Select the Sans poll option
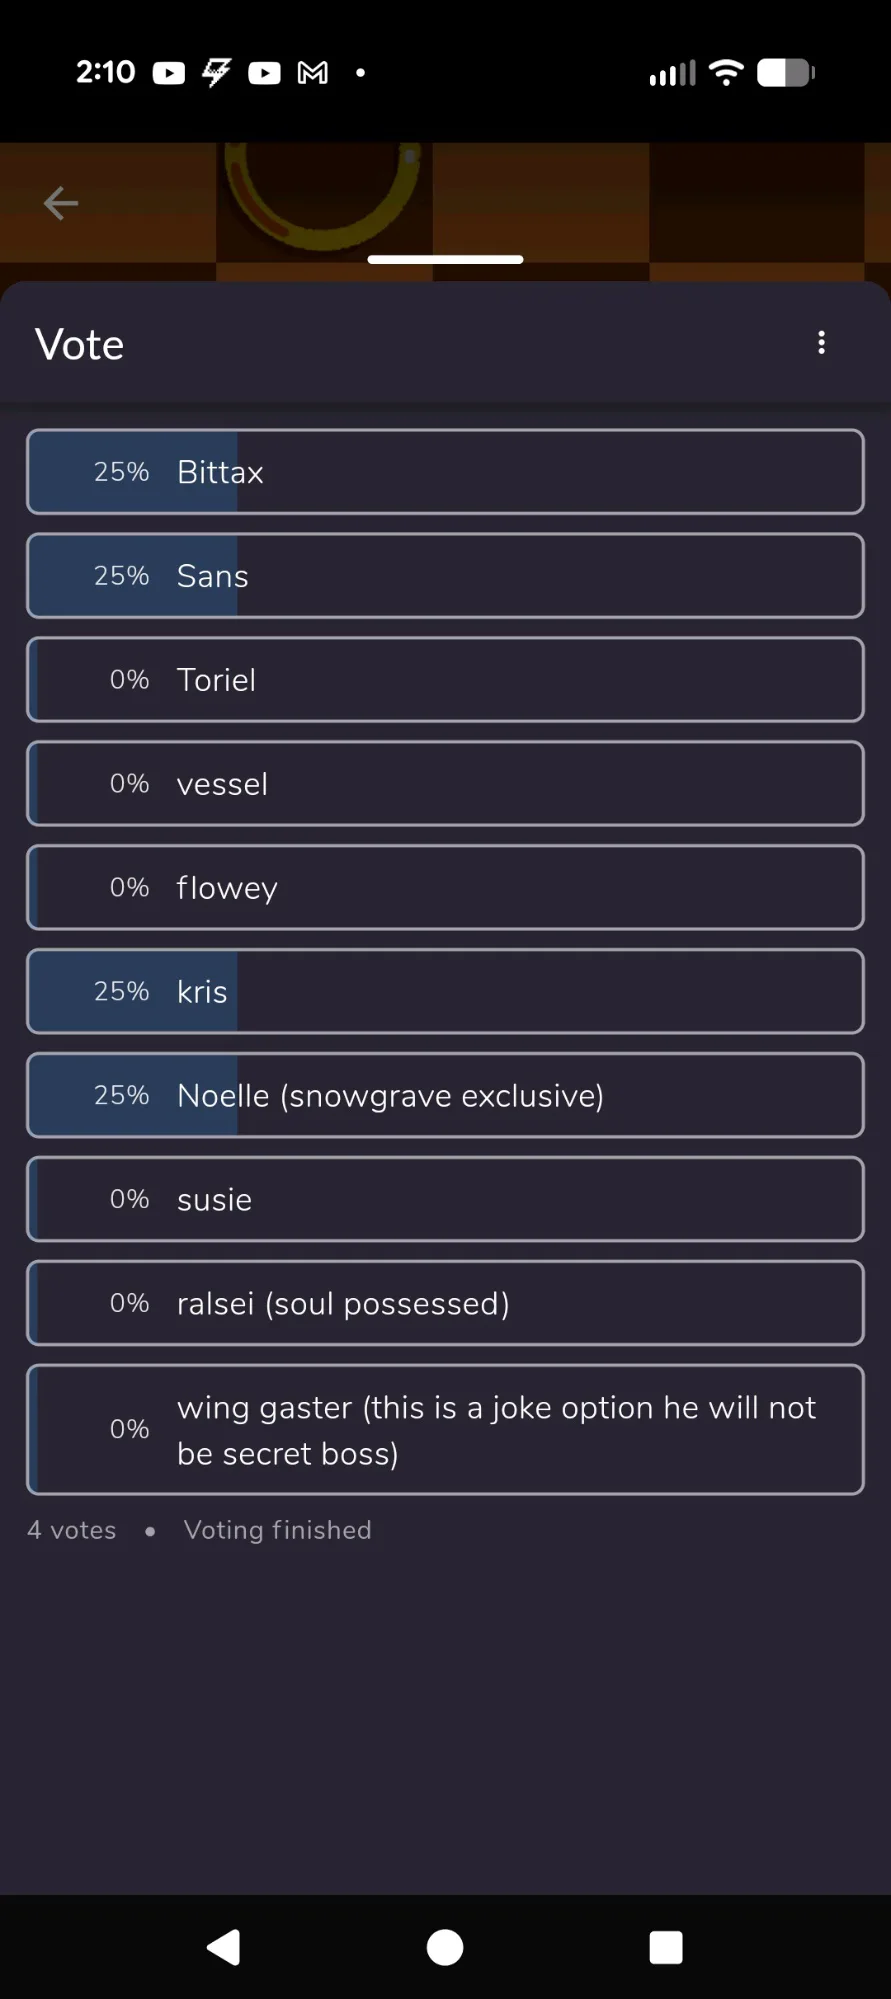 pyautogui.click(x=445, y=576)
